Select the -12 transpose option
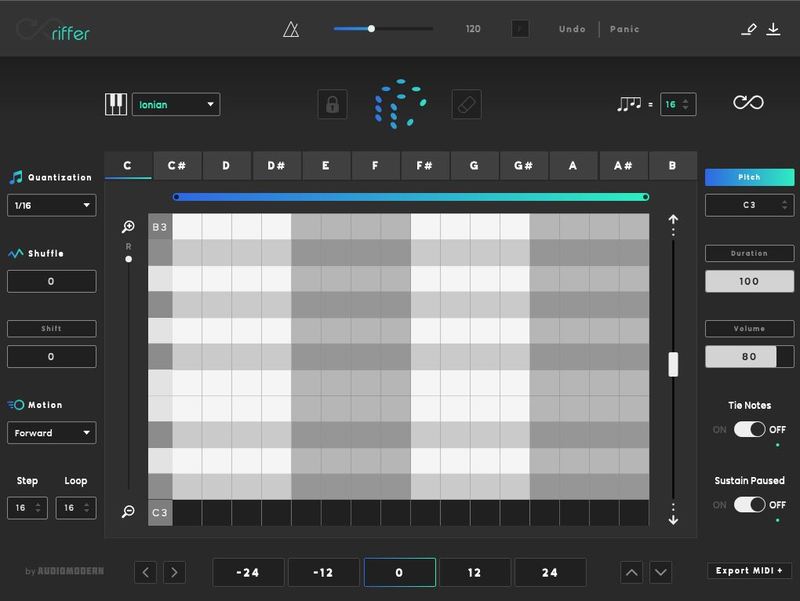Screen dimensions: 800x601 point(323,573)
